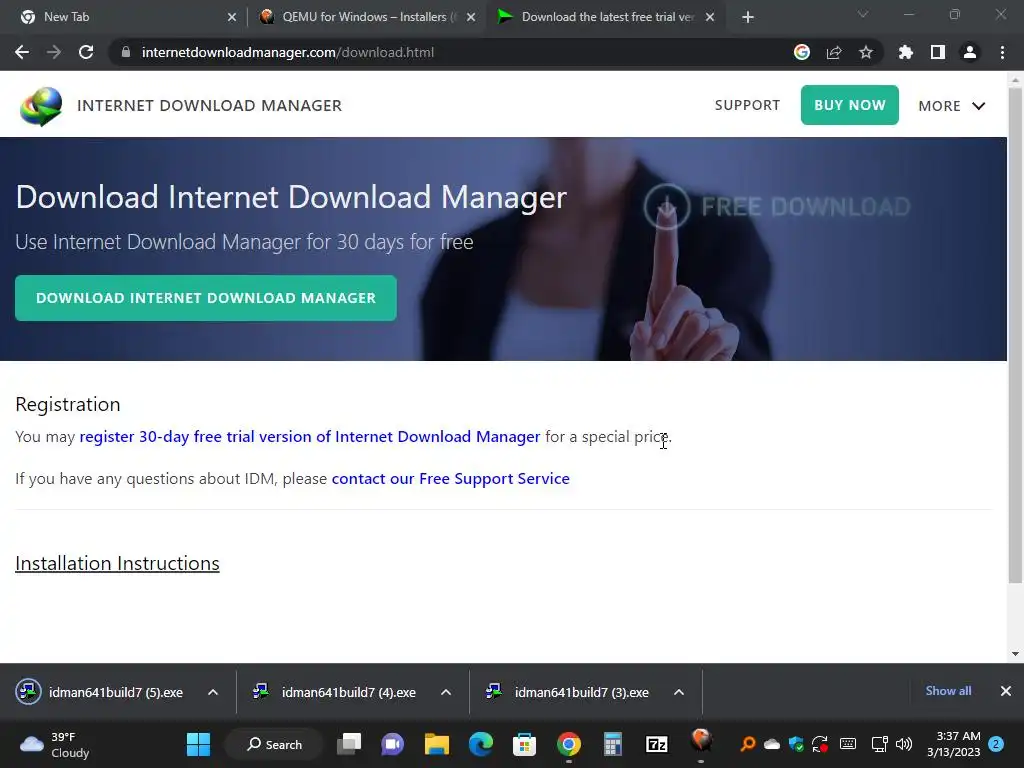Open contact our Free Support Service link
The width and height of the screenshot is (1024, 768).
451,479
